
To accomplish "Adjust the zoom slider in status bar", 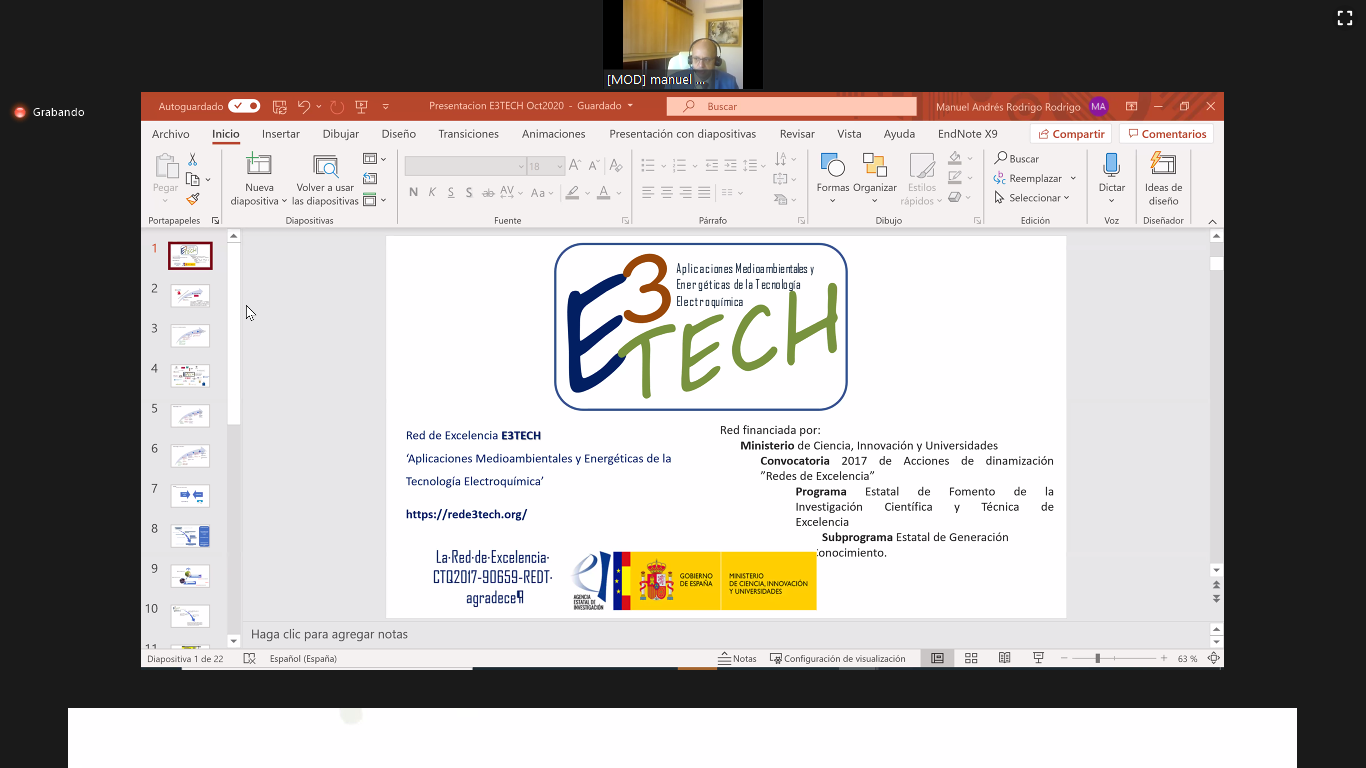I will [1097, 658].
